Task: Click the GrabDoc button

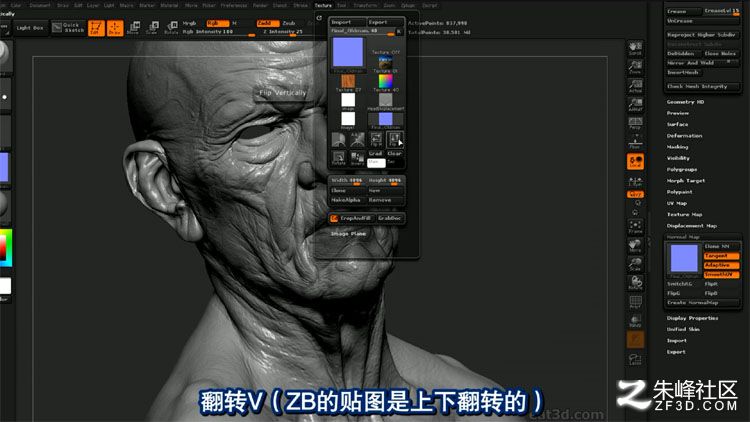Action: tap(390, 218)
